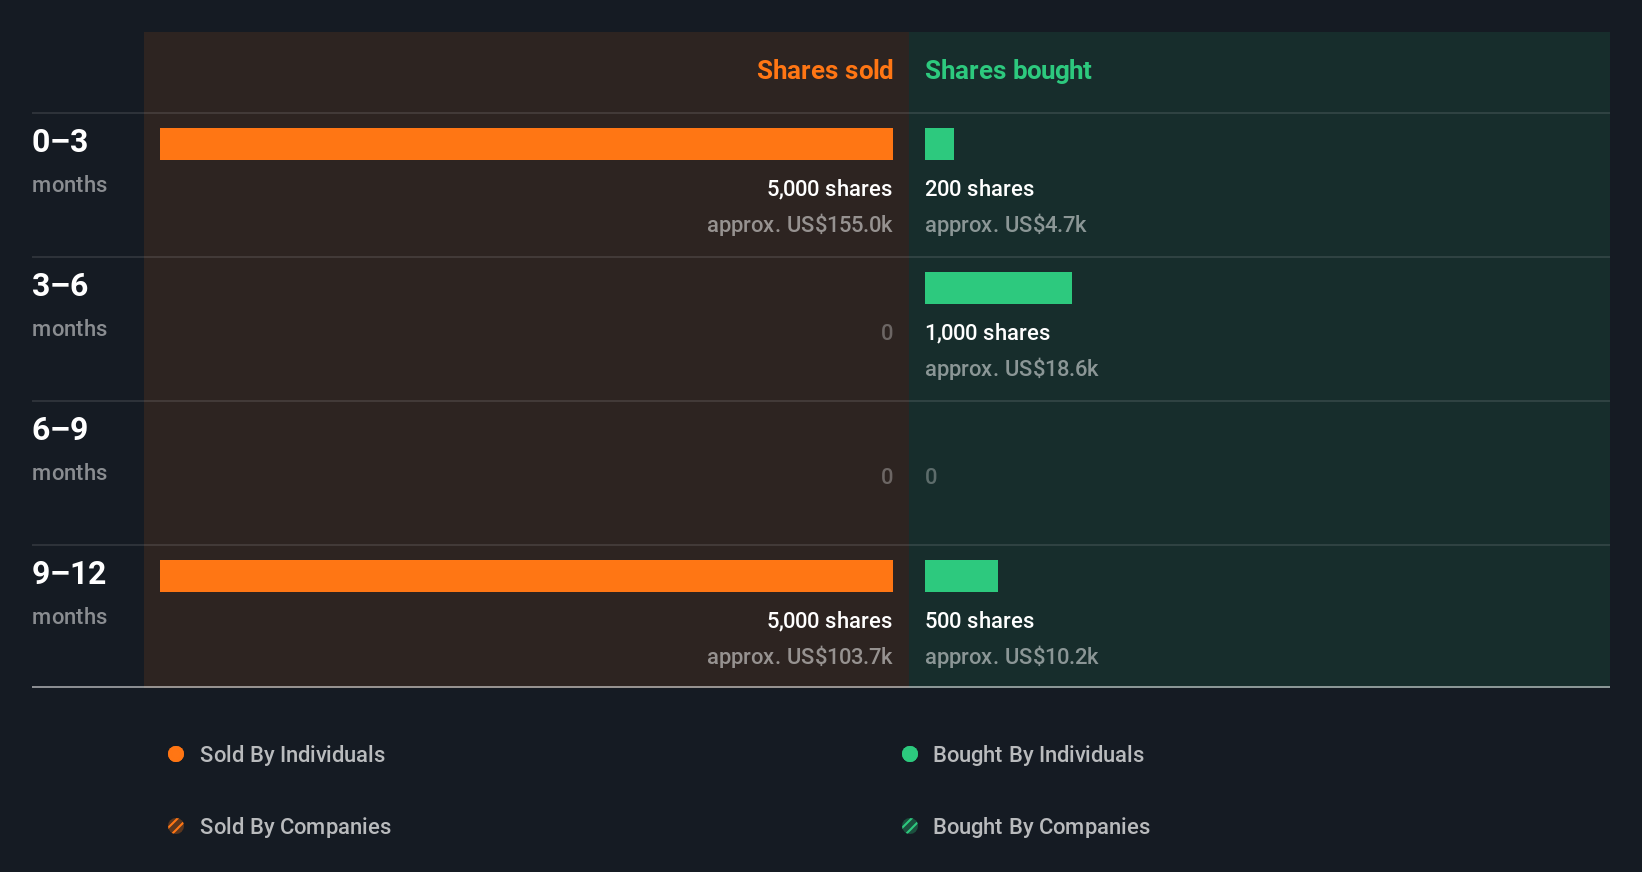Click '5,000 shares' in the 0–3 months row

[x=829, y=189]
